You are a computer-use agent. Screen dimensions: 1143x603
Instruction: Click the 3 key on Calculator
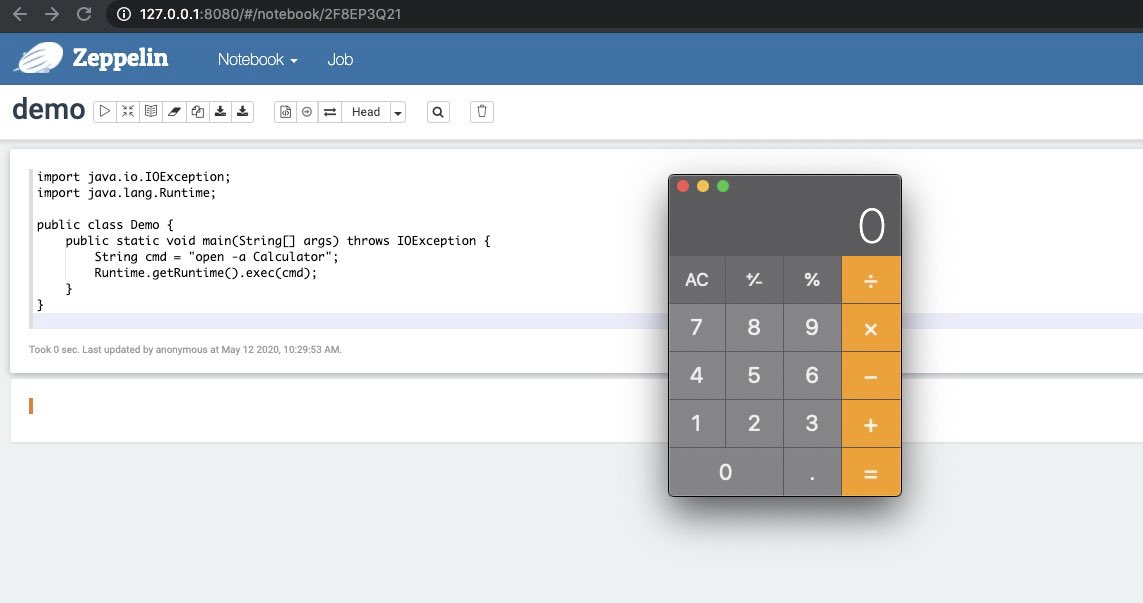pyautogui.click(x=812, y=424)
